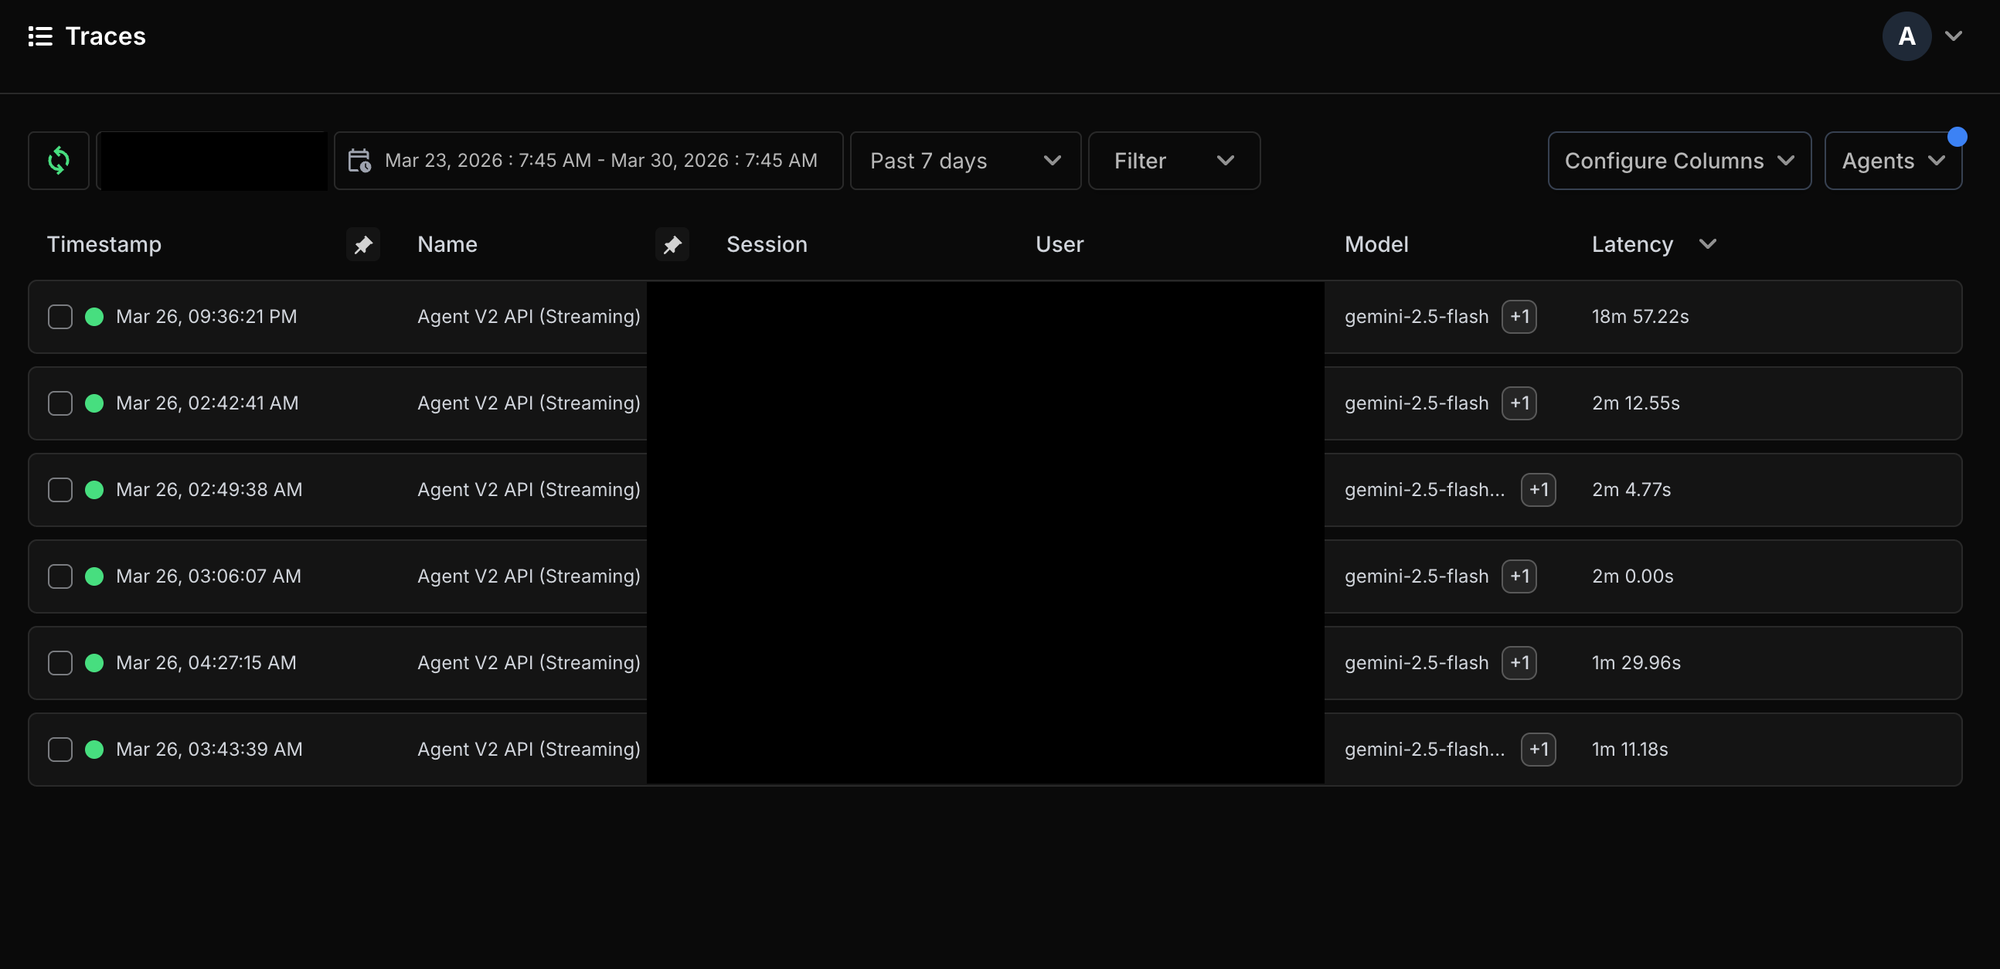Click the date range input field
Image resolution: width=2000 pixels, height=969 pixels.
(600, 160)
